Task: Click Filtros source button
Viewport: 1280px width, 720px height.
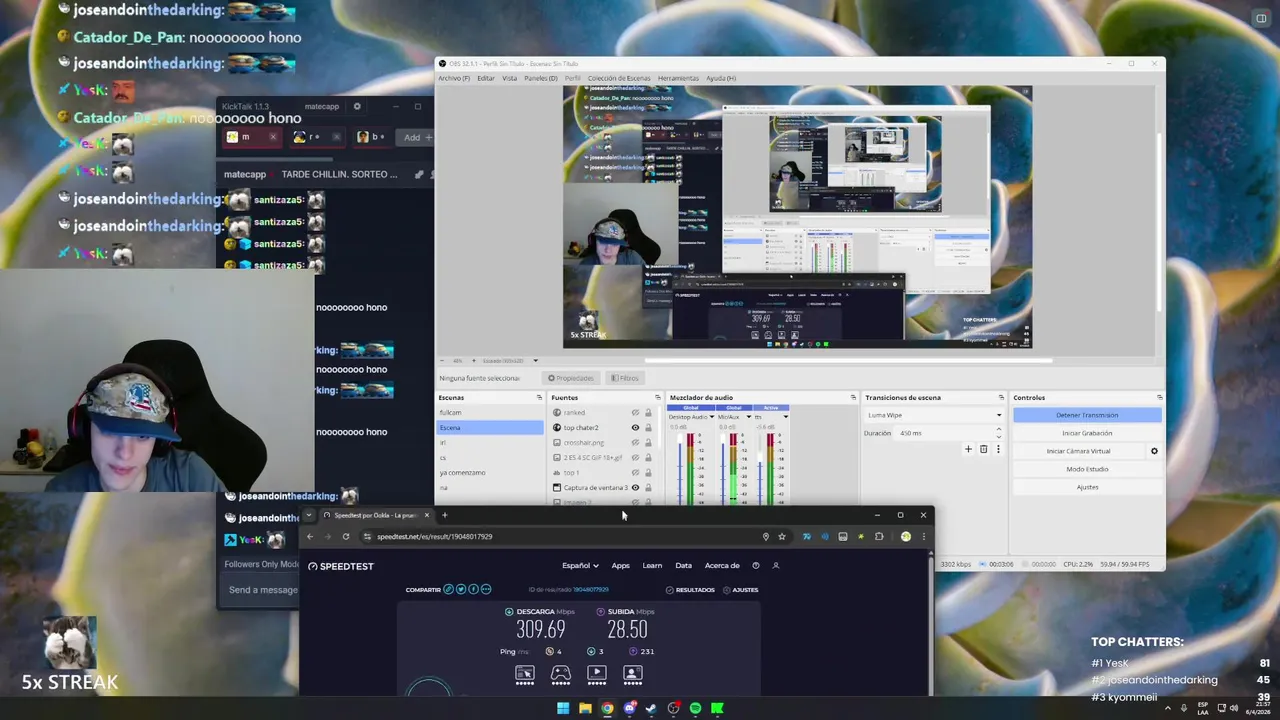Action: pyautogui.click(x=625, y=378)
